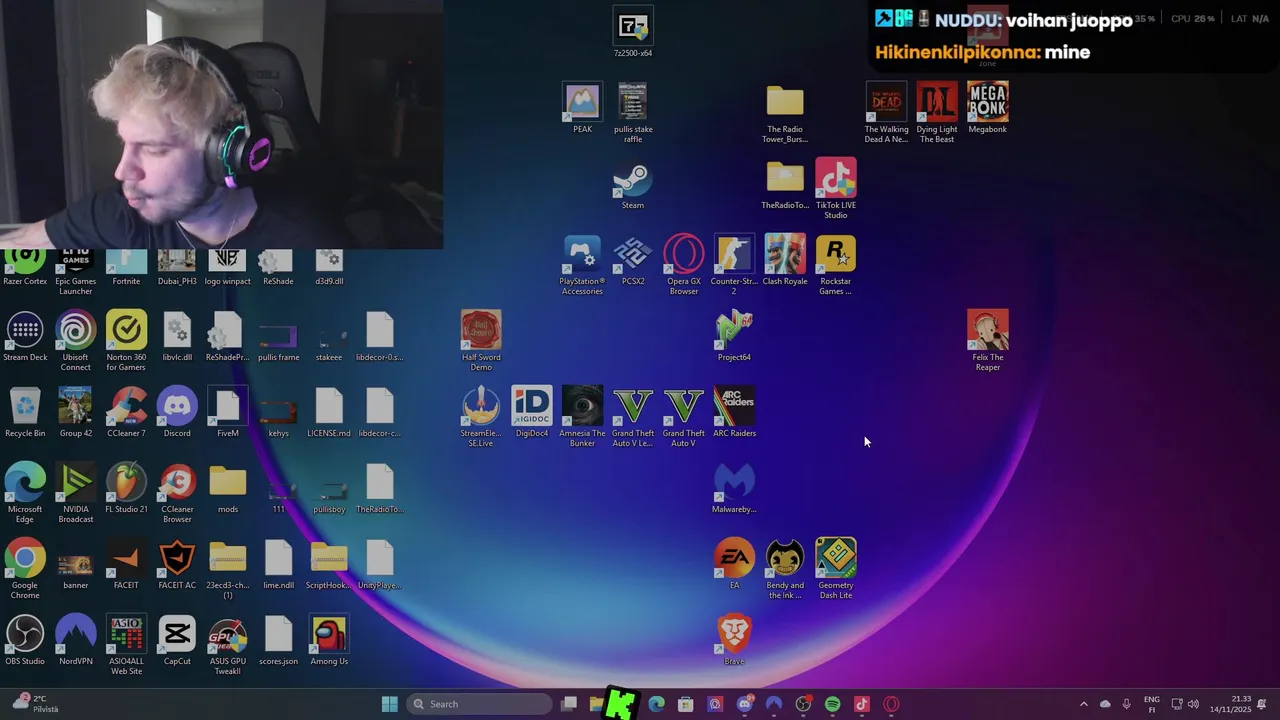Launch Dying Light The Beast icon
Screen dimensions: 1280x720
937,112
